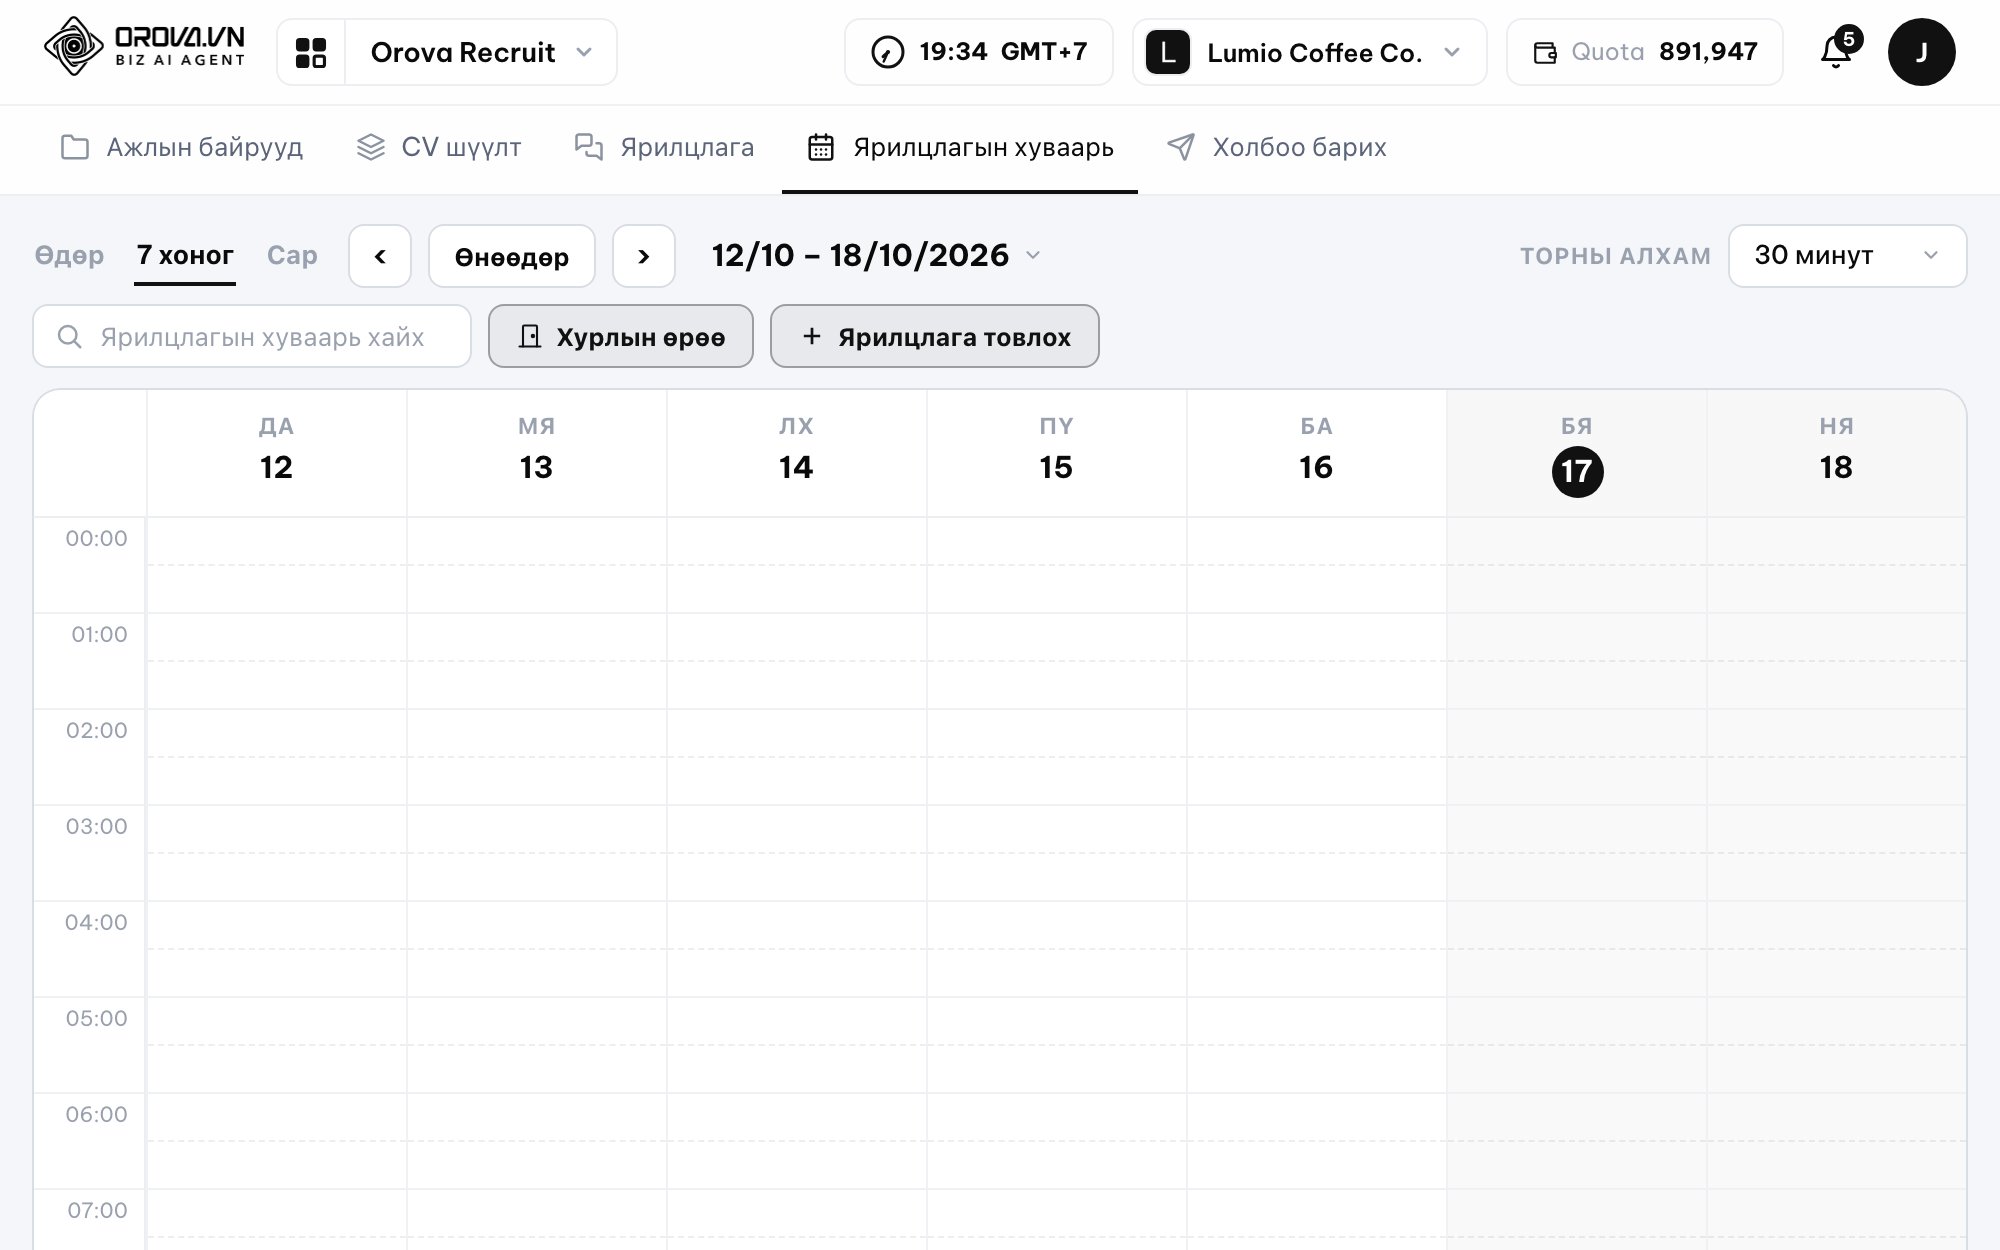The image size is (2000, 1250).
Task: Open the Lumio Coffee Co. company dropdown
Action: click(1310, 52)
